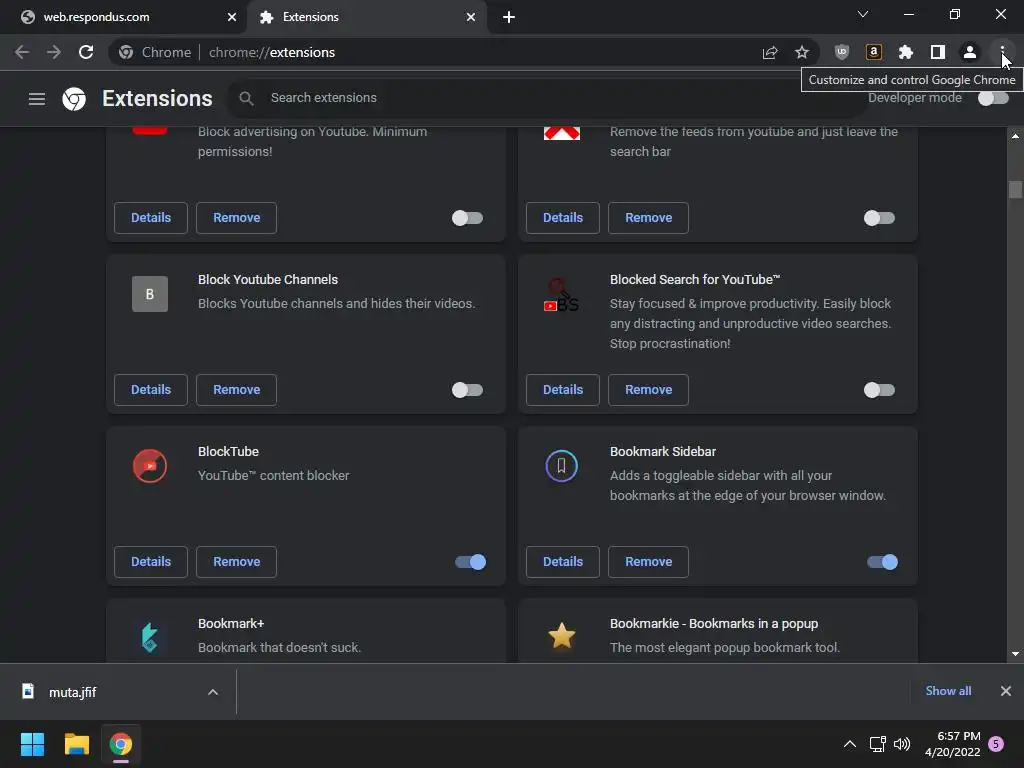The width and height of the screenshot is (1024, 768).
Task: Go back with the browser back arrow
Action: coord(22,52)
